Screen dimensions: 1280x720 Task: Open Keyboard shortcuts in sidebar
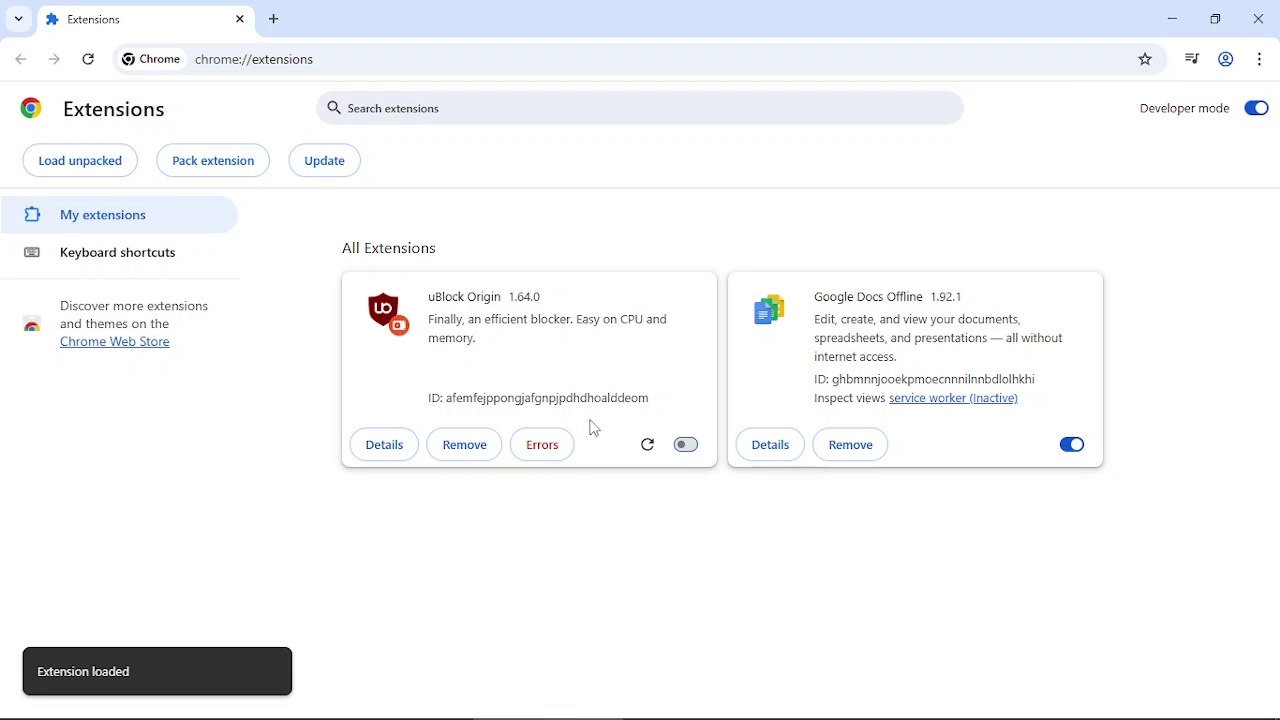pyautogui.click(x=119, y=253)
